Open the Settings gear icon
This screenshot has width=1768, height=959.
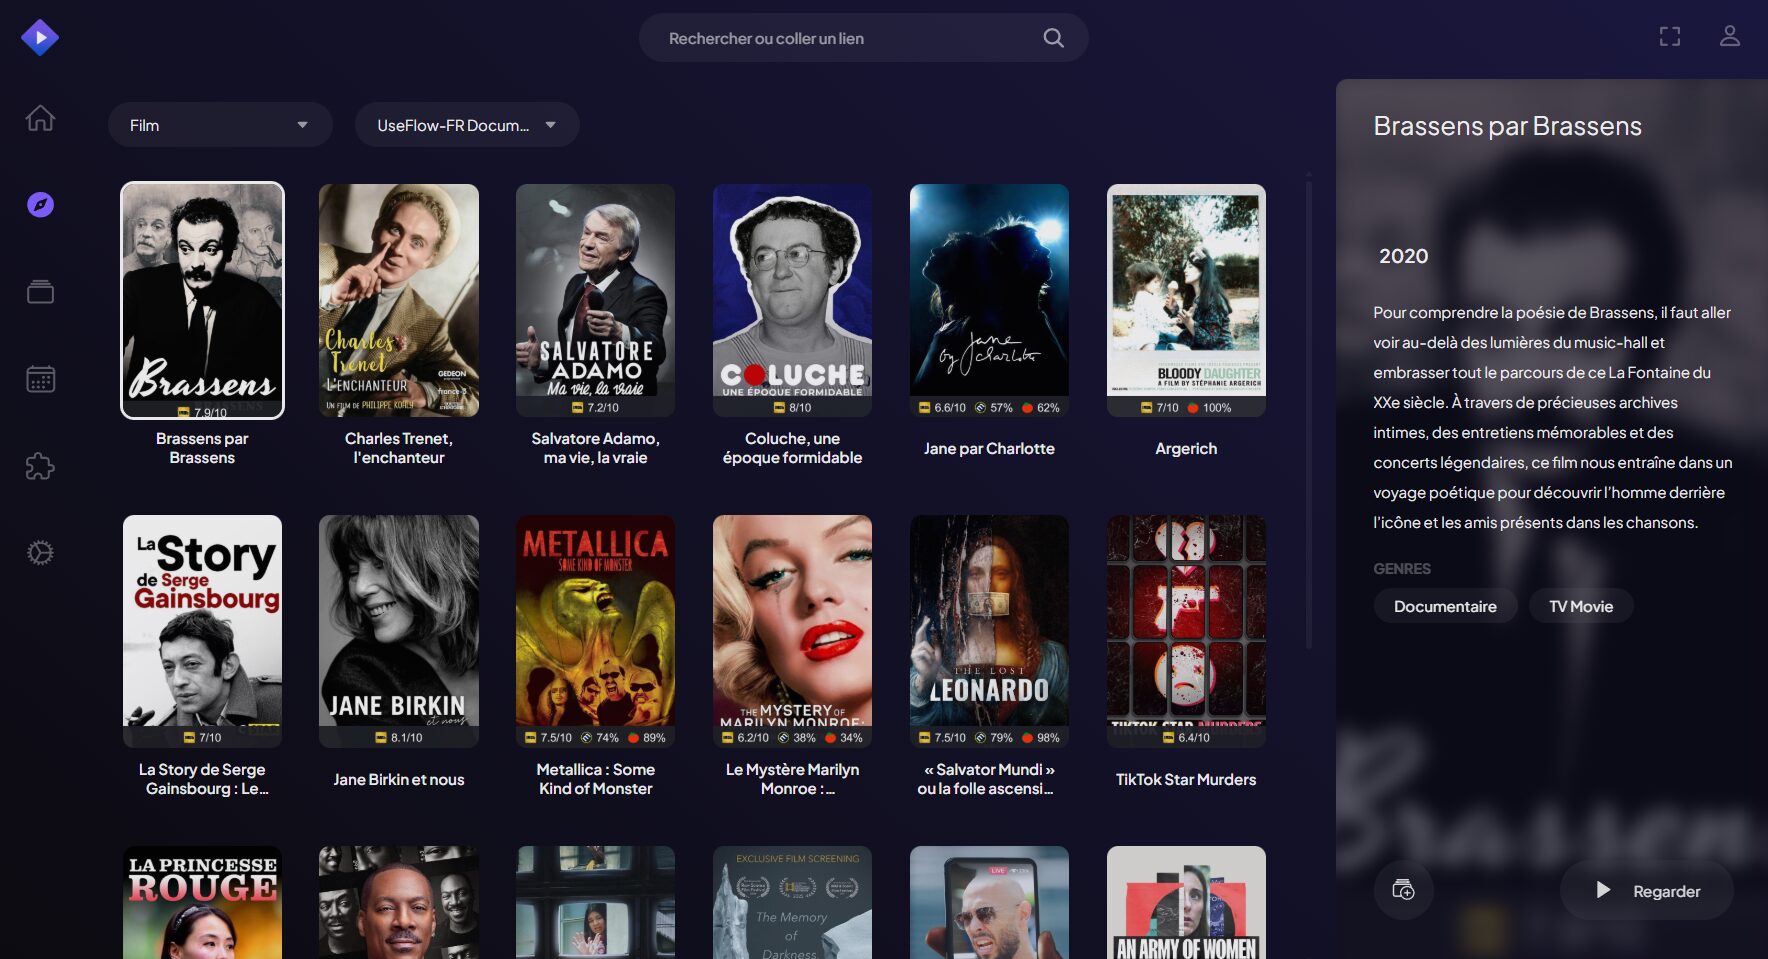(x=40, y=553)
